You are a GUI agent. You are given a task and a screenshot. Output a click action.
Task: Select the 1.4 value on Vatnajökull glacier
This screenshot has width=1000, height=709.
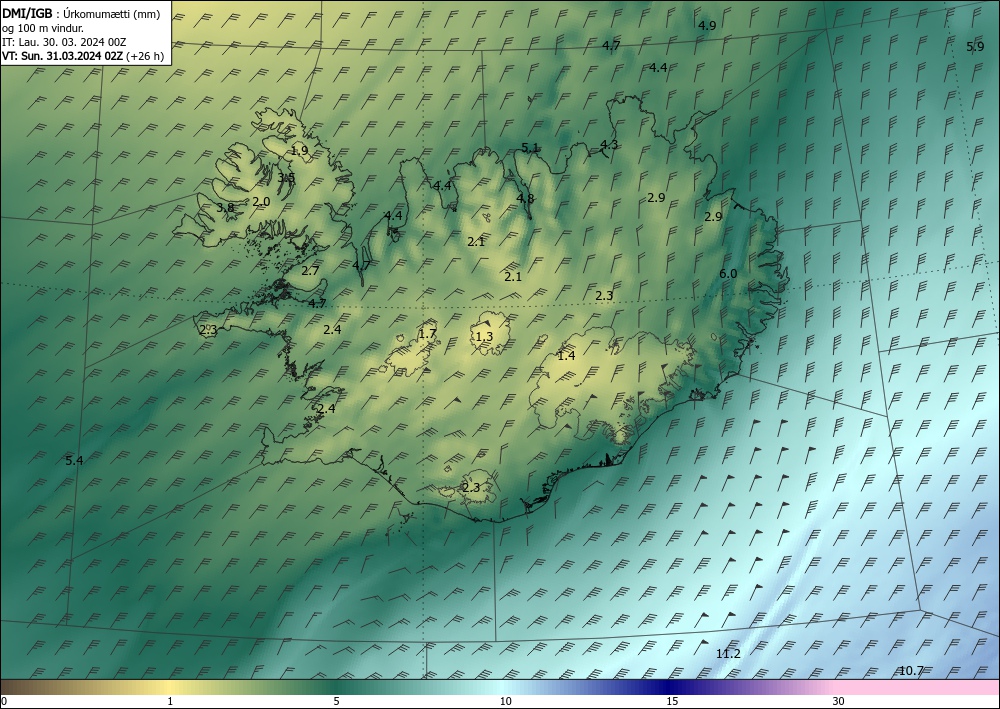pos(566,355)
